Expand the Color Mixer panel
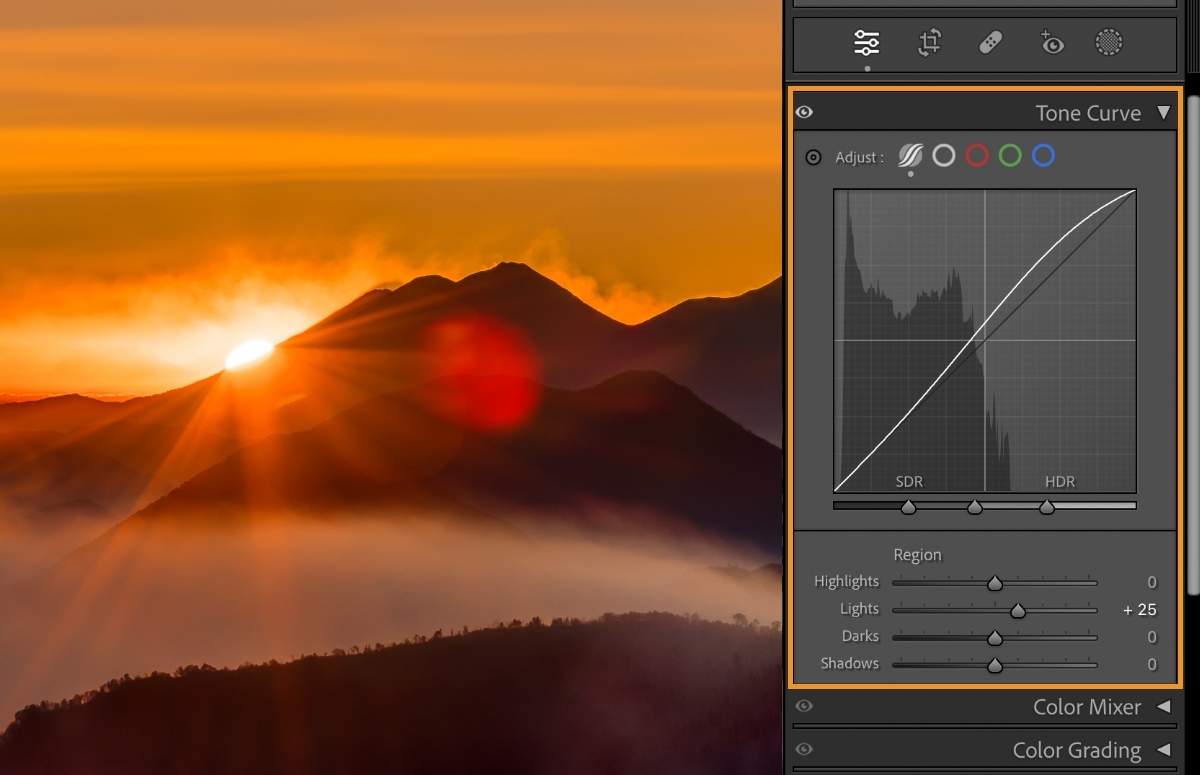The width and height of the screenshot is (1200, 775). (x=1163, y=707)
